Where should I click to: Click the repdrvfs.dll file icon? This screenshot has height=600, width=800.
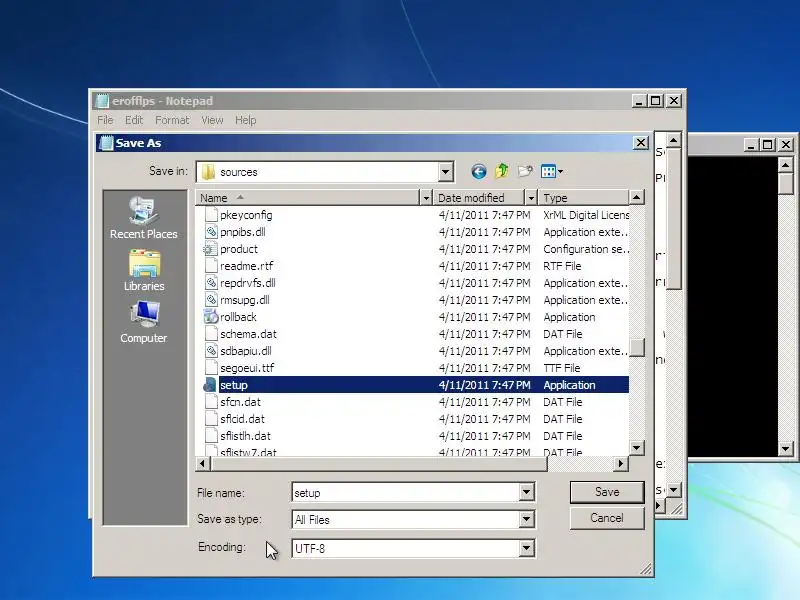point(211,283)
